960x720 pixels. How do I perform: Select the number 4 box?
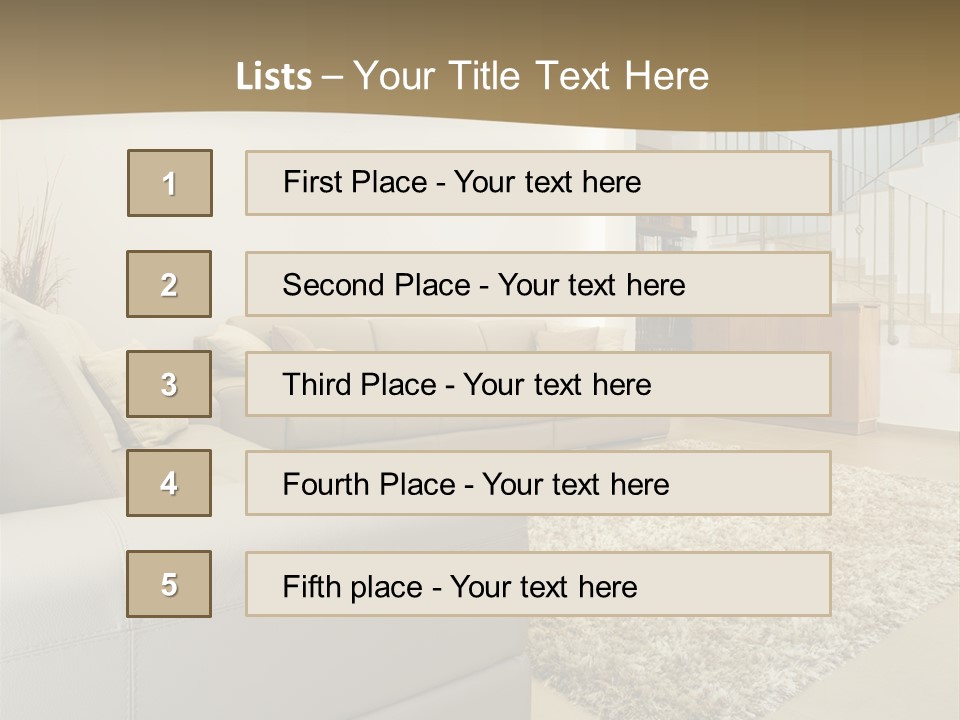(169, 483)
